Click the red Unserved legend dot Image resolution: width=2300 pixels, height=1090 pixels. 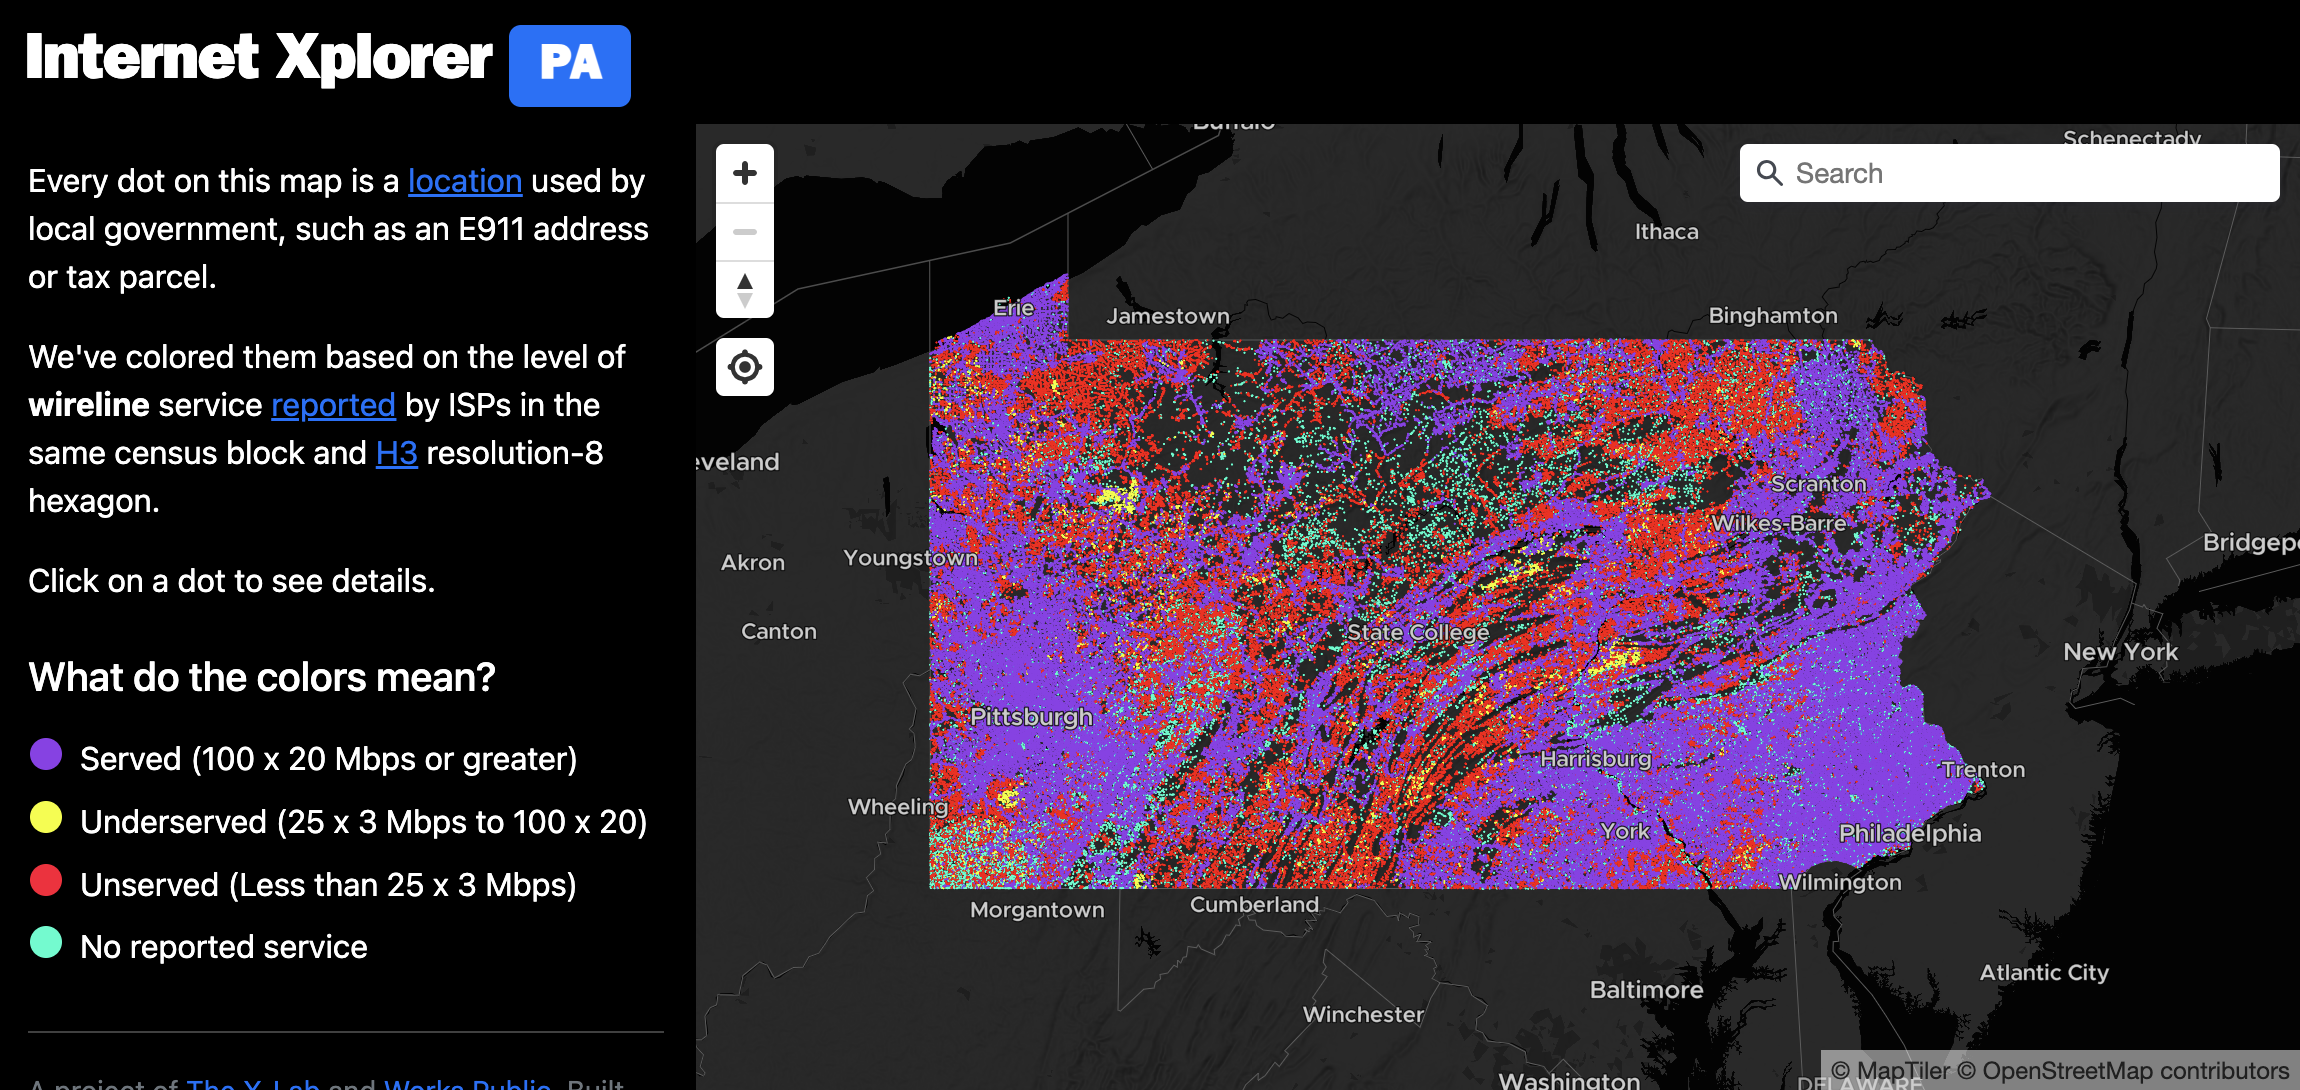click(46, 880)
